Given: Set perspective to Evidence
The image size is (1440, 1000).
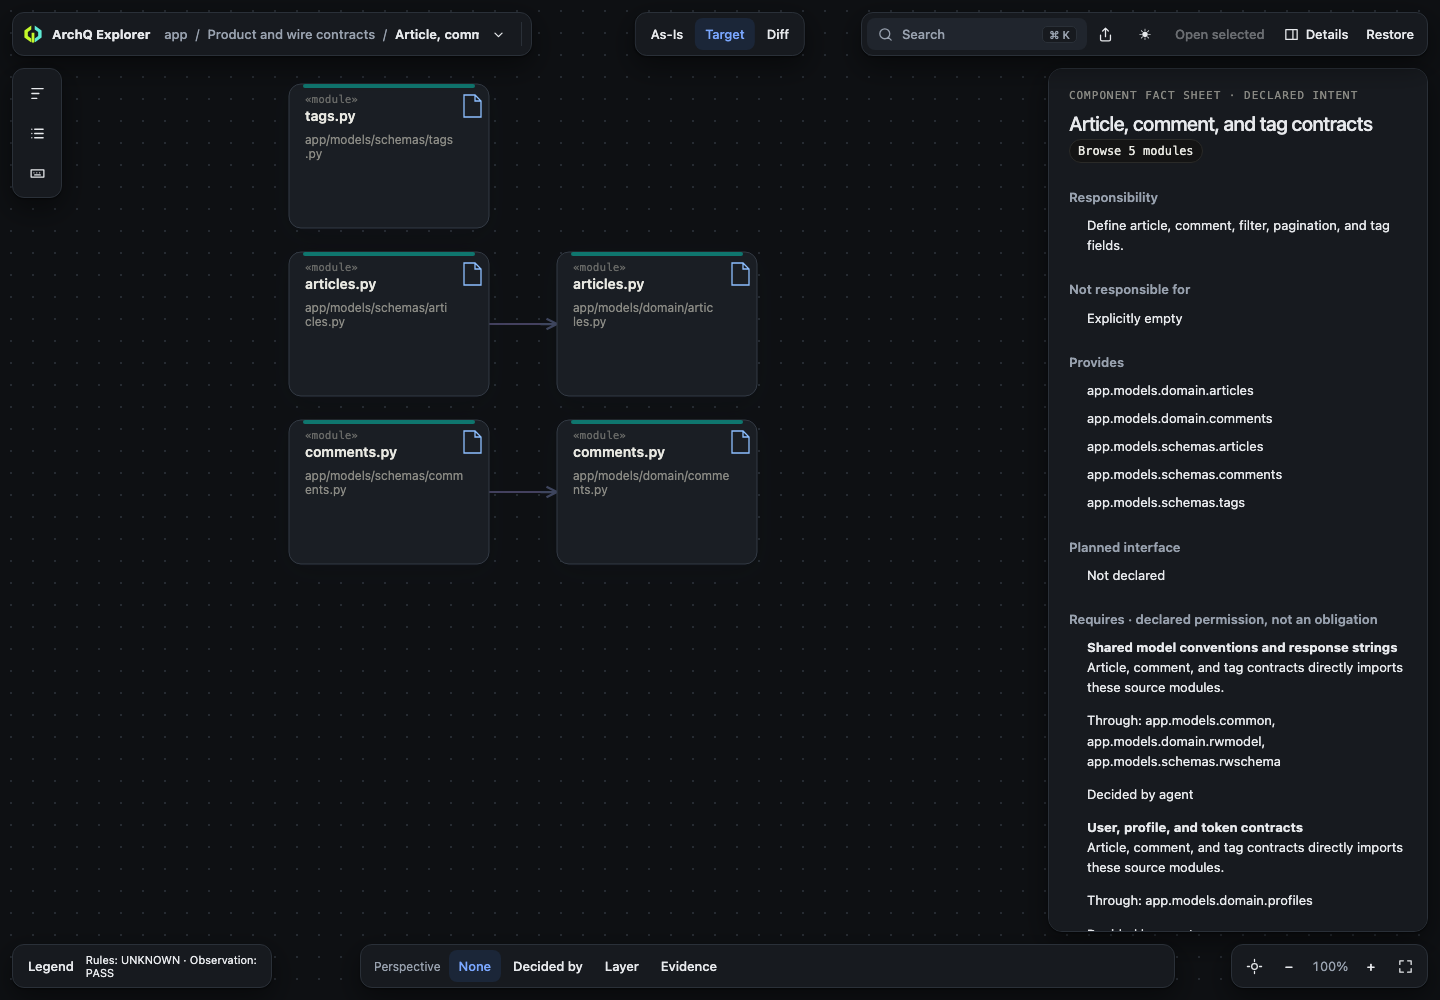Looking at the screenshot, I should 689,966.
